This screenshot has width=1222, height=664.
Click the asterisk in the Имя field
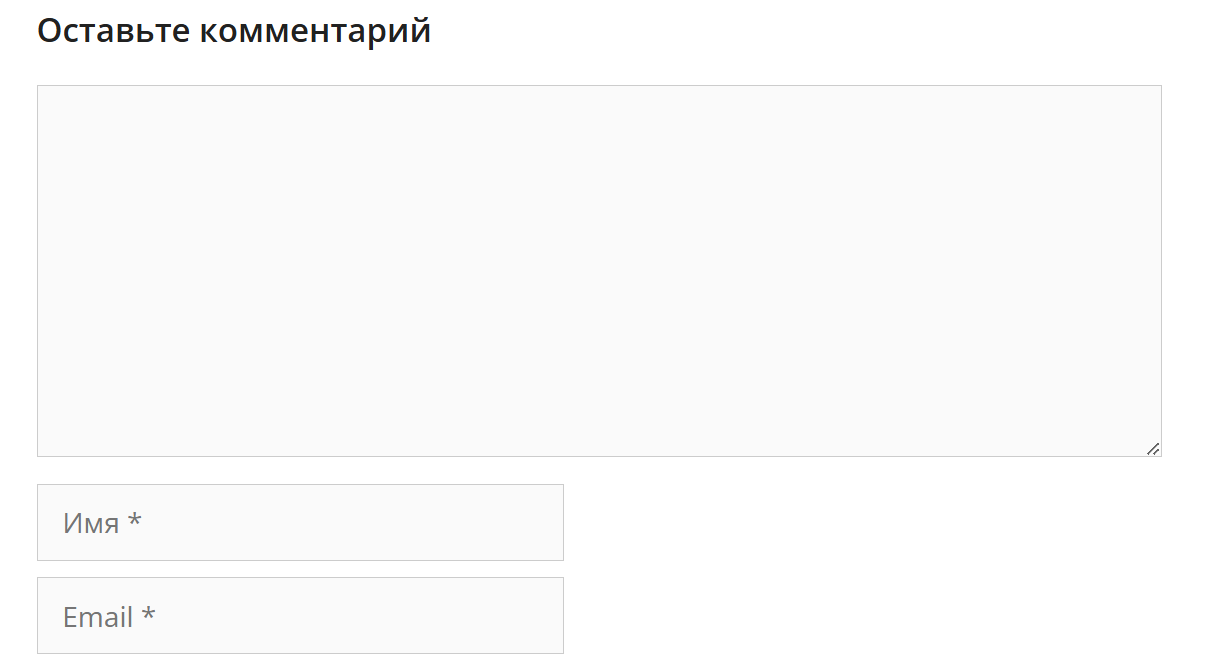[x=135, y=520]
